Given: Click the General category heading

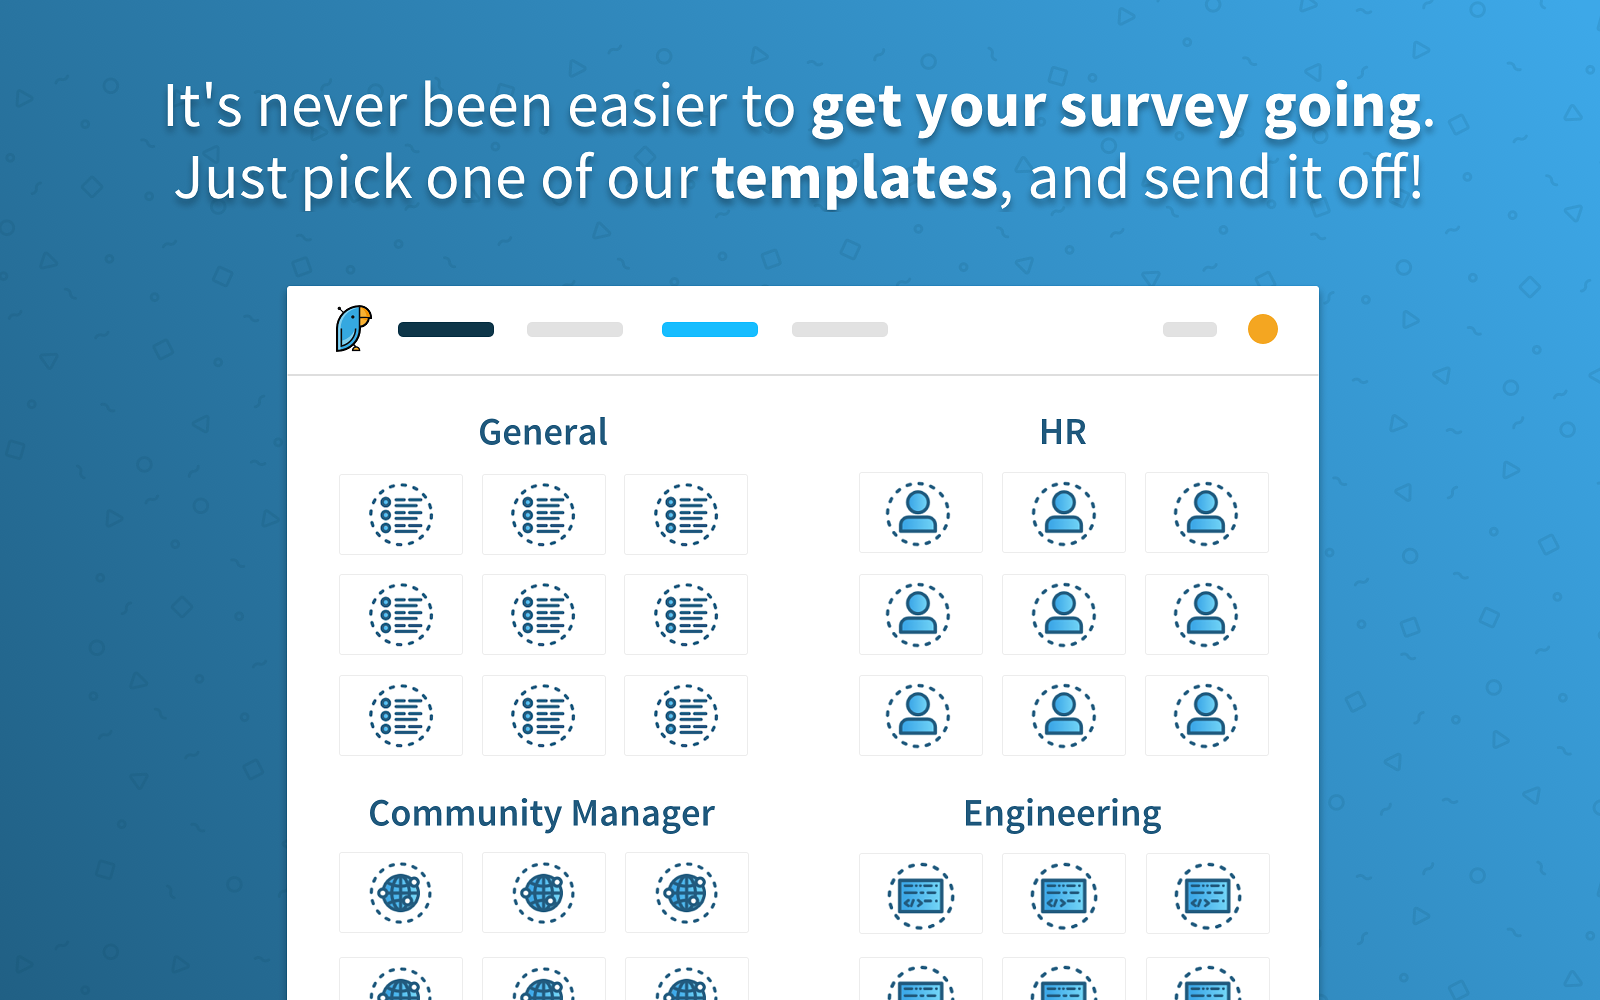Looking at the screenshot, I should 543,432.
